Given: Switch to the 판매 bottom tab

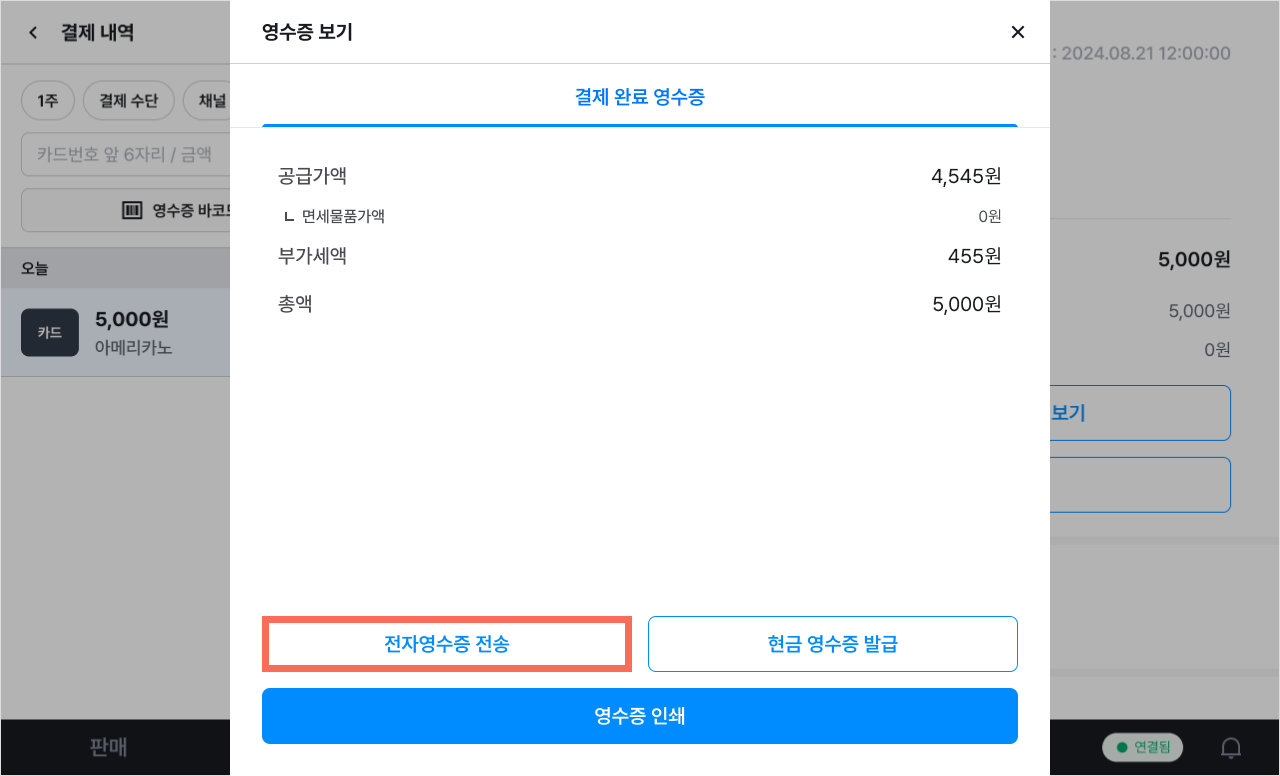Looking at the screenshot, I should click(x=108, y=747).
